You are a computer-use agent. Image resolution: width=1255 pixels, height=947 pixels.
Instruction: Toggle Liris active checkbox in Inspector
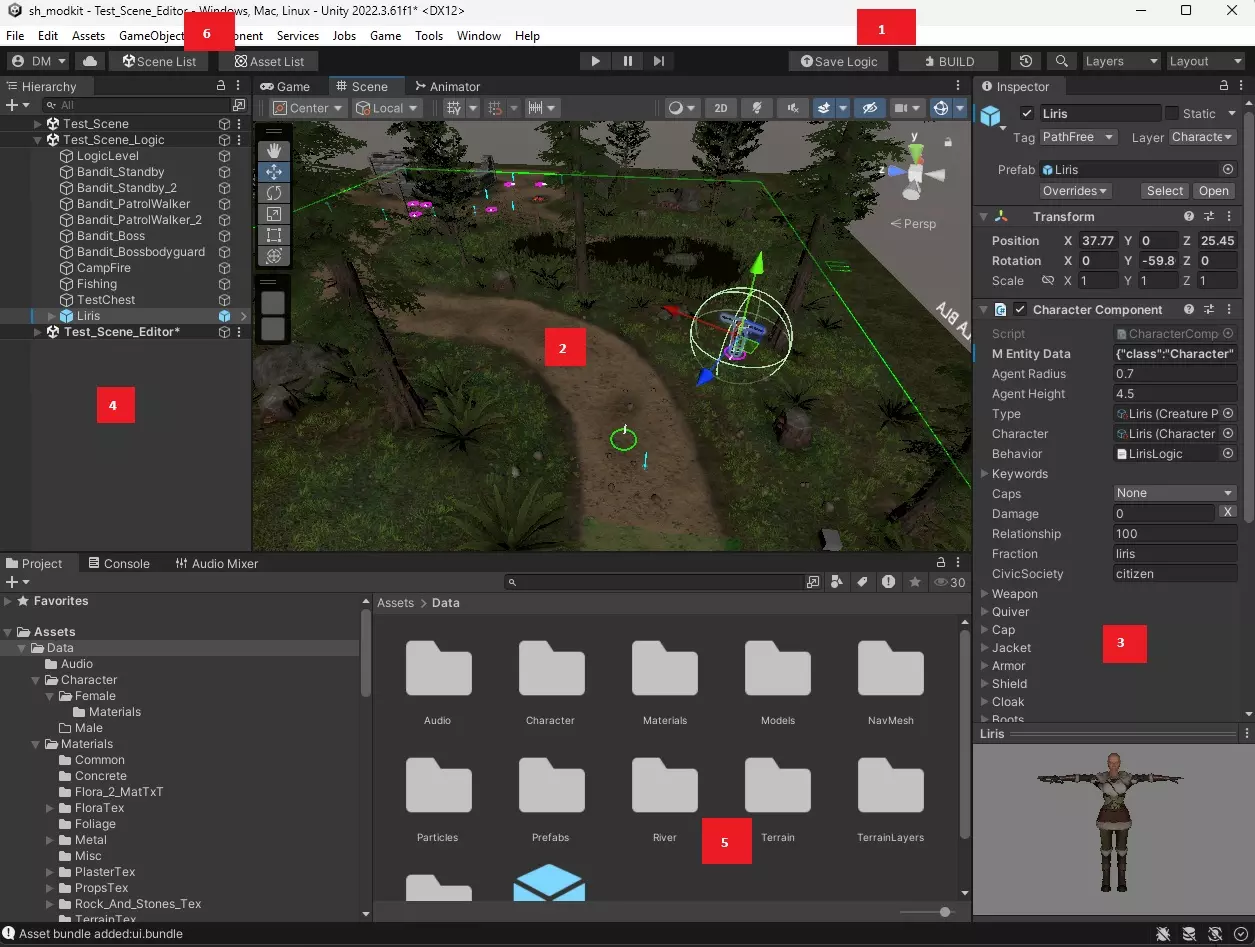[1026, 114]
